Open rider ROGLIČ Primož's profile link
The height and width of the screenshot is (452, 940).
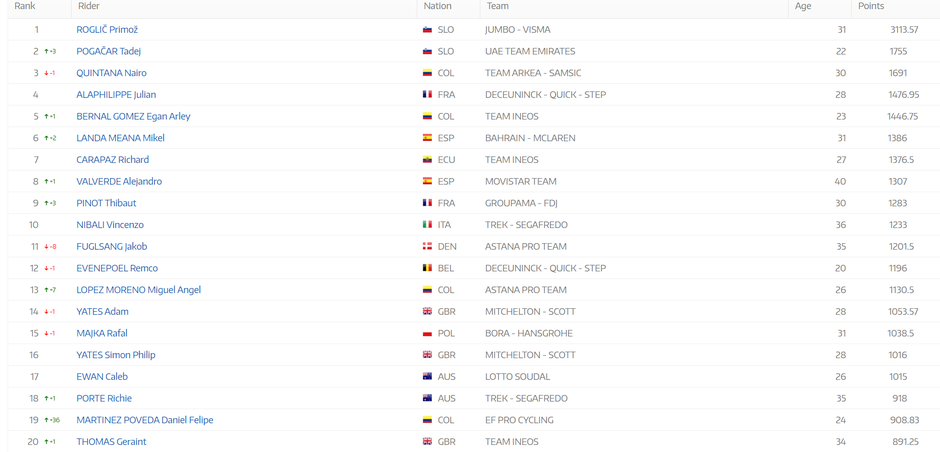[107, 30]
